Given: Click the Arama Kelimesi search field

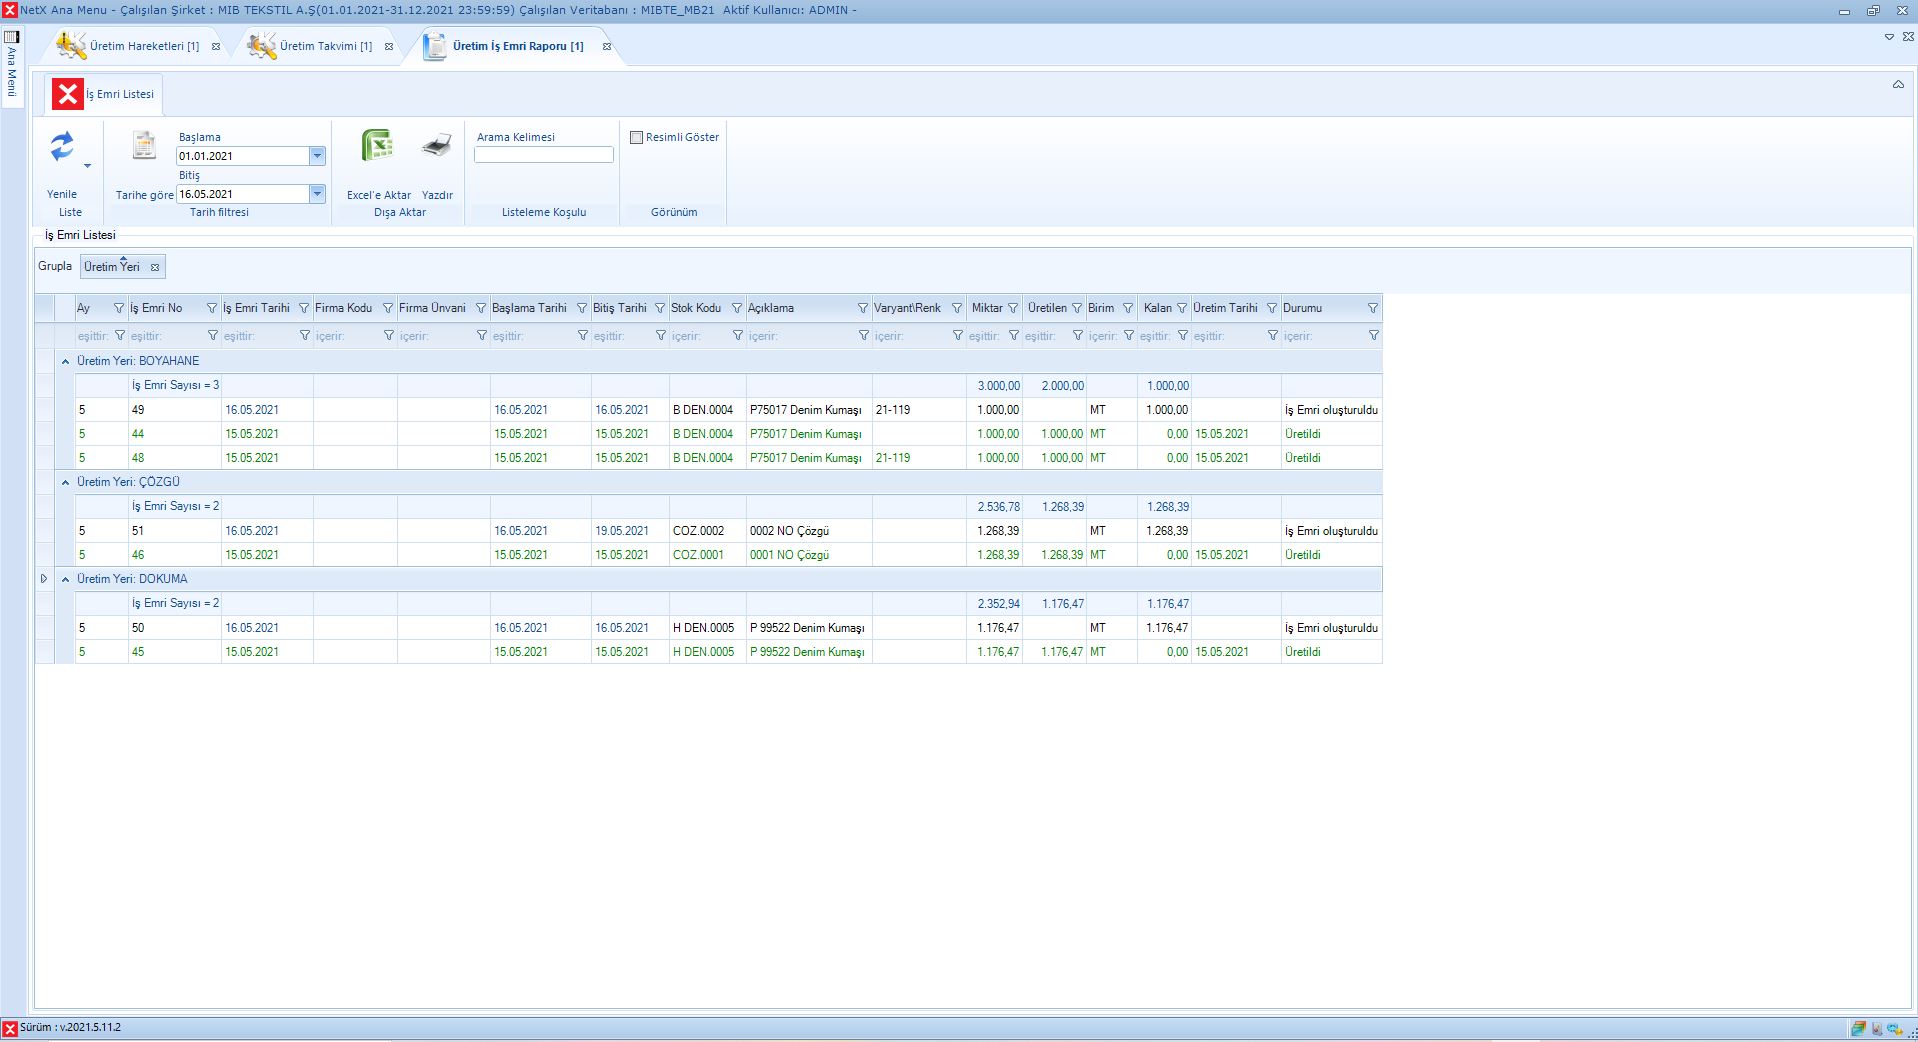Looking at the screenshot, I should [543, 155].
